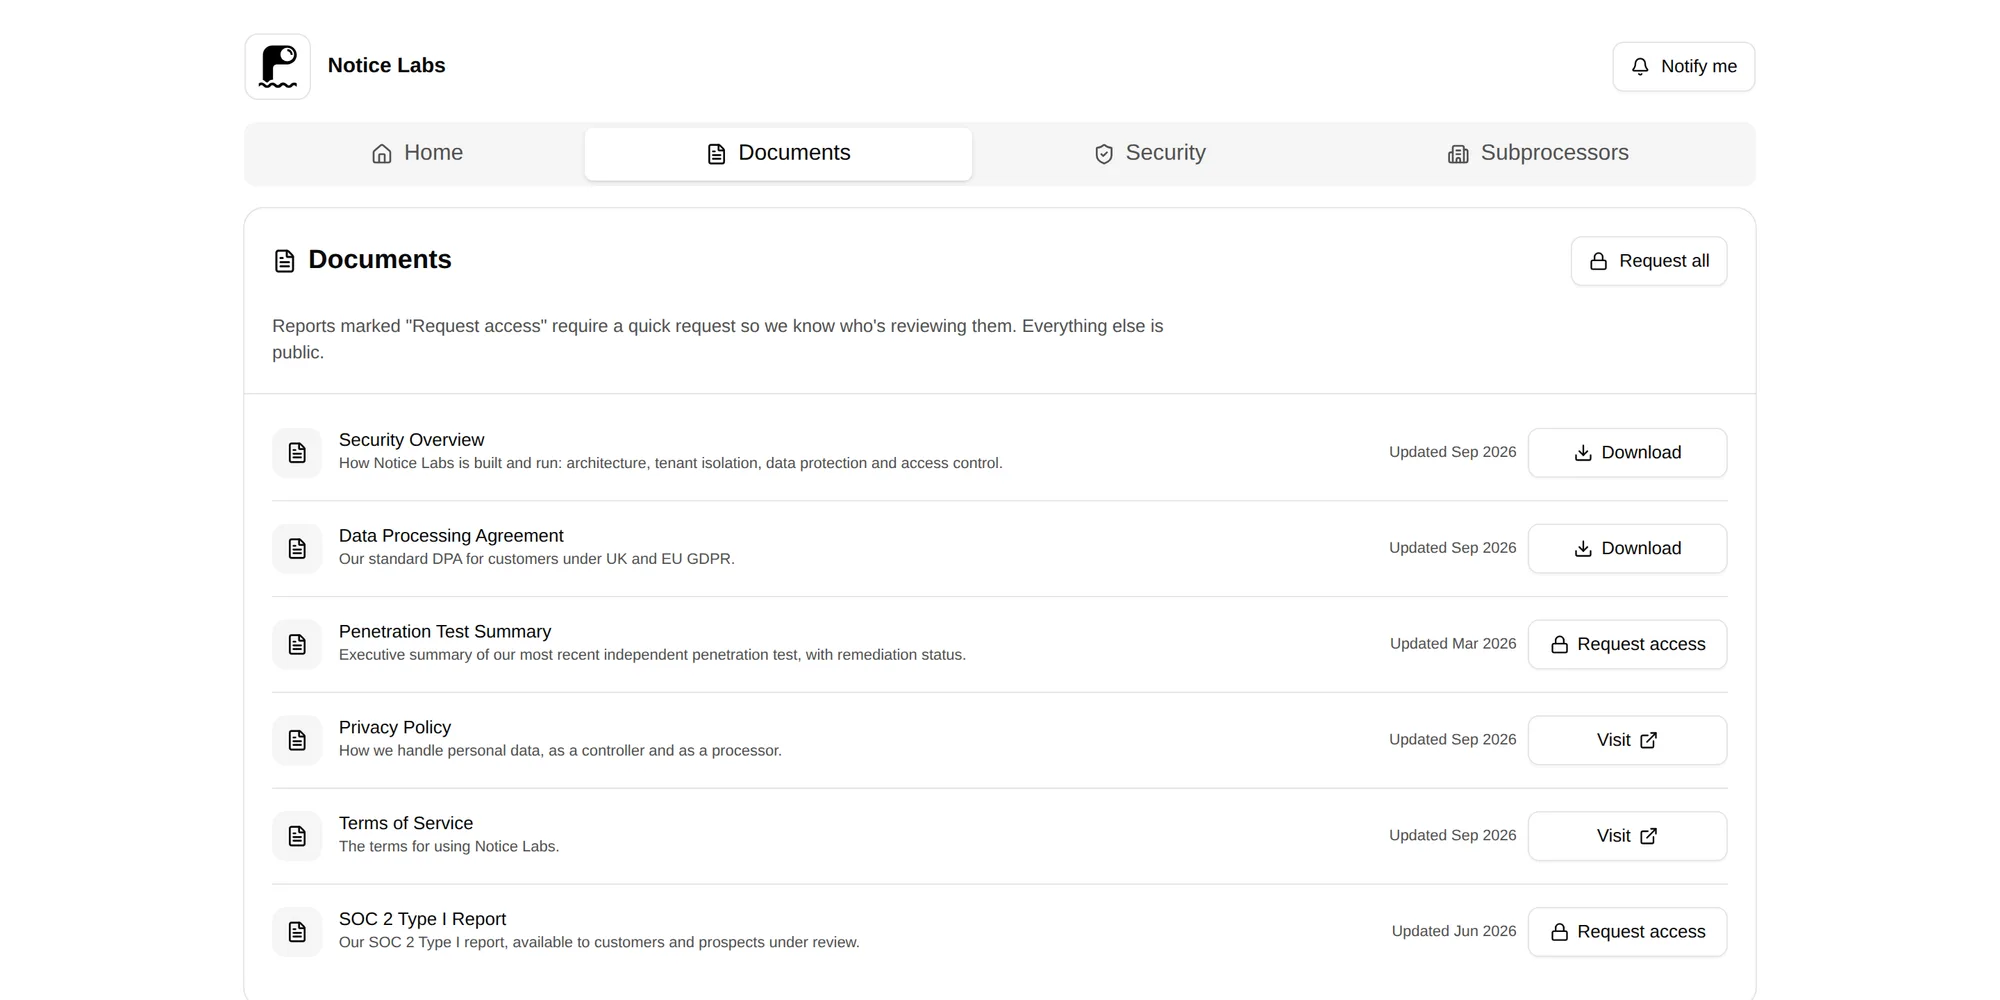2000x1000 pixels.
Task: Visit the Privacy Policy page
Action: pos(1627,740)
